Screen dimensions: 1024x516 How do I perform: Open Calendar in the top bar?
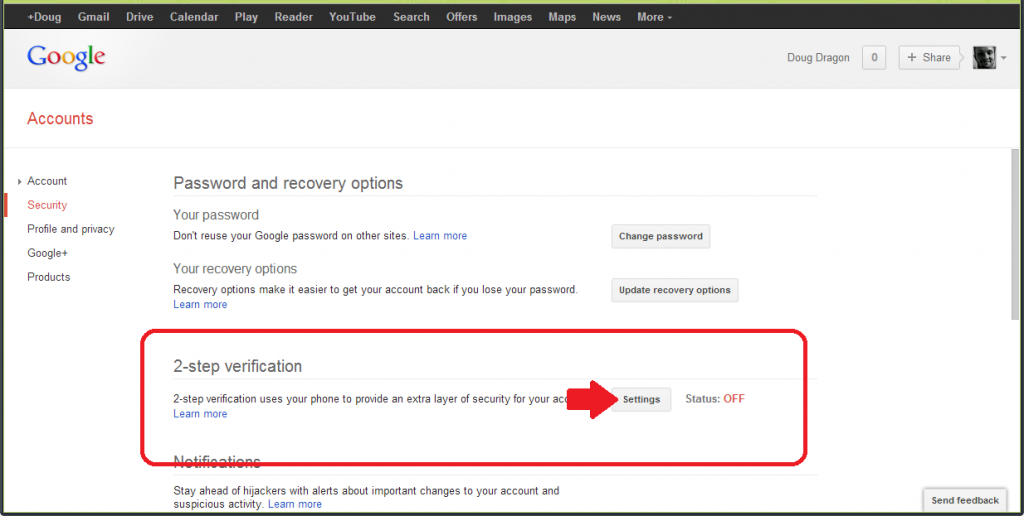pyautogui.click(x=194, y=17)
